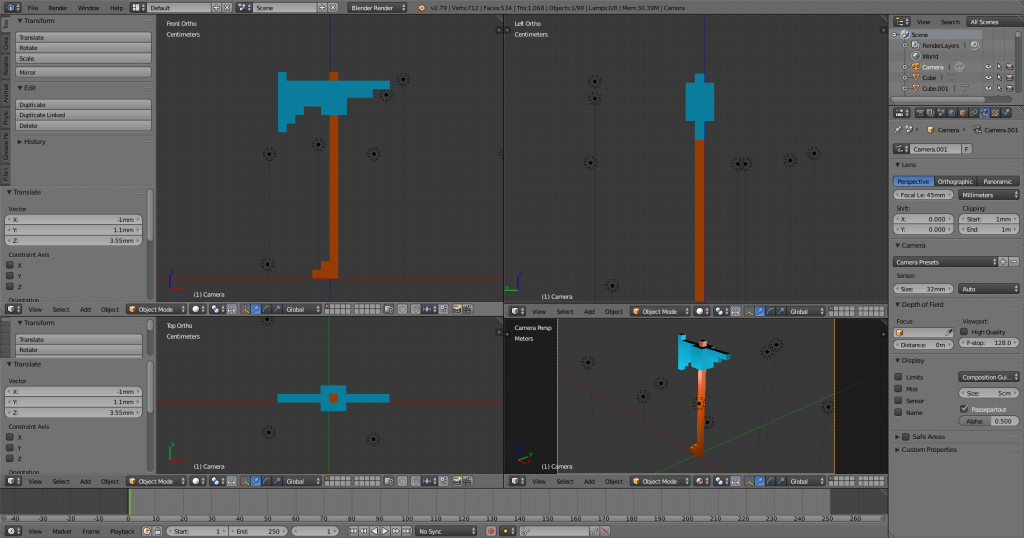Disable the Passepartout checkbox
This screenshot has width=1024, height=538.
click(963, 409)
